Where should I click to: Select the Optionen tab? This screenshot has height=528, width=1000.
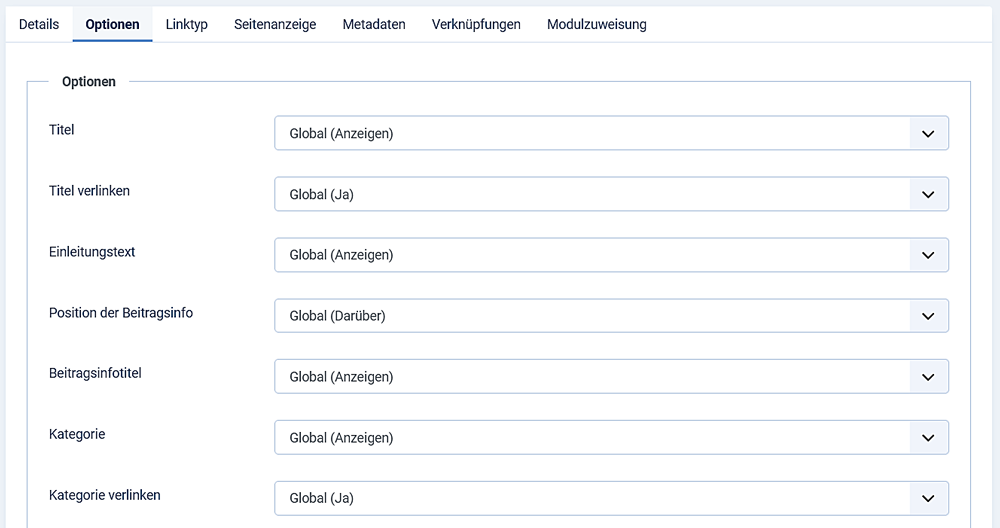(x=112, y=24)
